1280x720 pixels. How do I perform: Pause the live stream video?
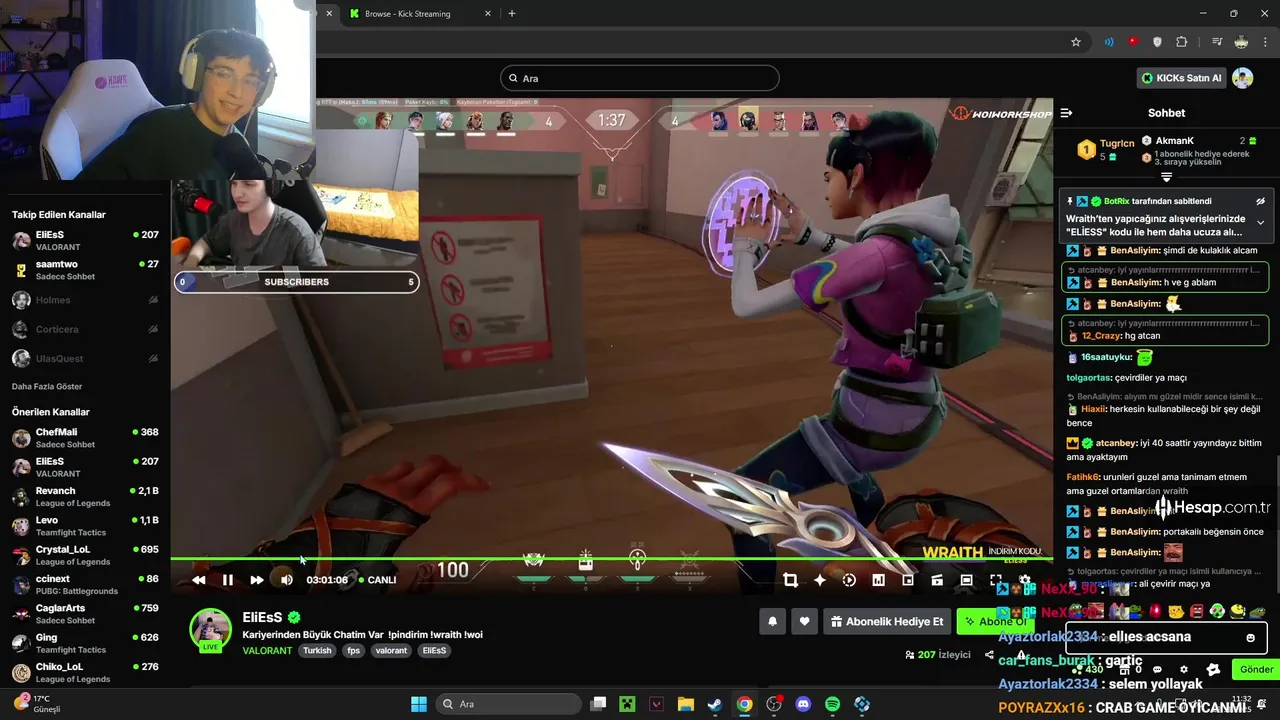pos(228,580)
